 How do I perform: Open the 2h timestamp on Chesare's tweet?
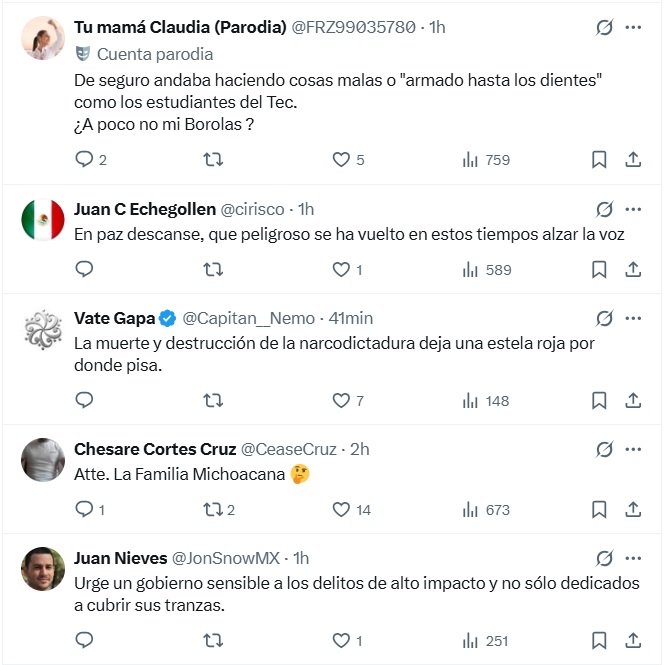click(x=358, y=449)
